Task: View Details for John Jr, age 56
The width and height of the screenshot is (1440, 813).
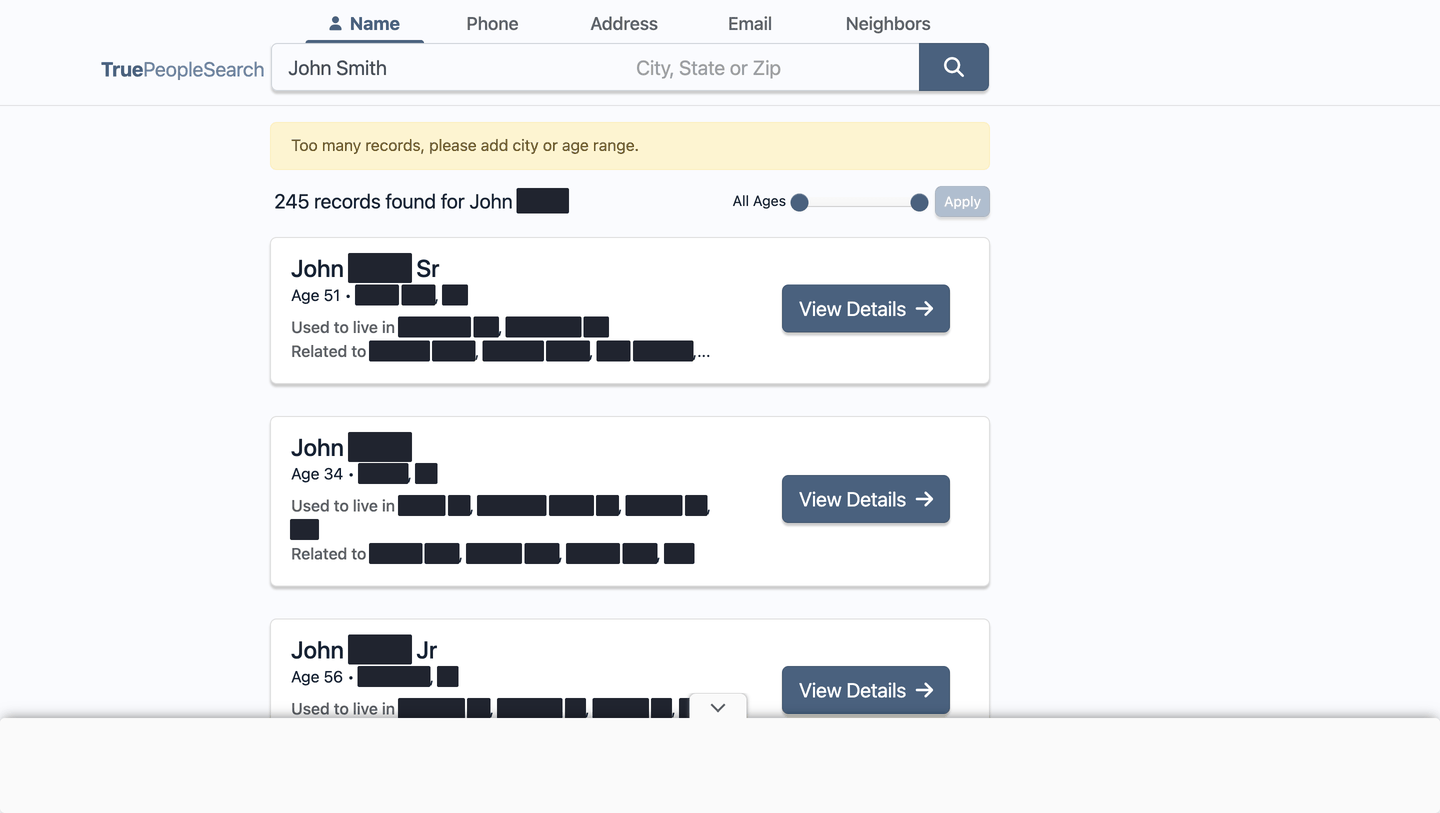Action: (x=866, y=690)
